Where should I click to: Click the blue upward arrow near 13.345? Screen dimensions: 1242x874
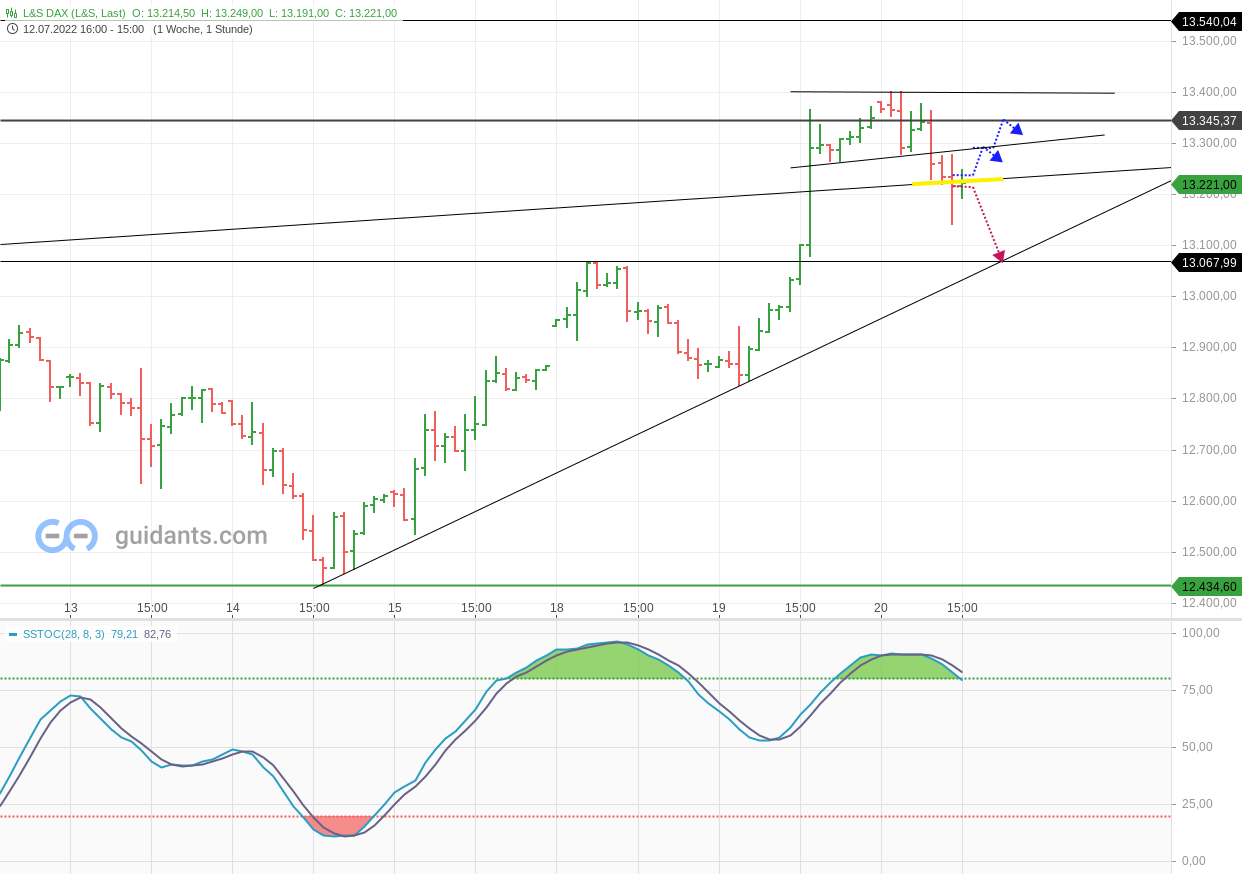click(x=1018, y=129)
